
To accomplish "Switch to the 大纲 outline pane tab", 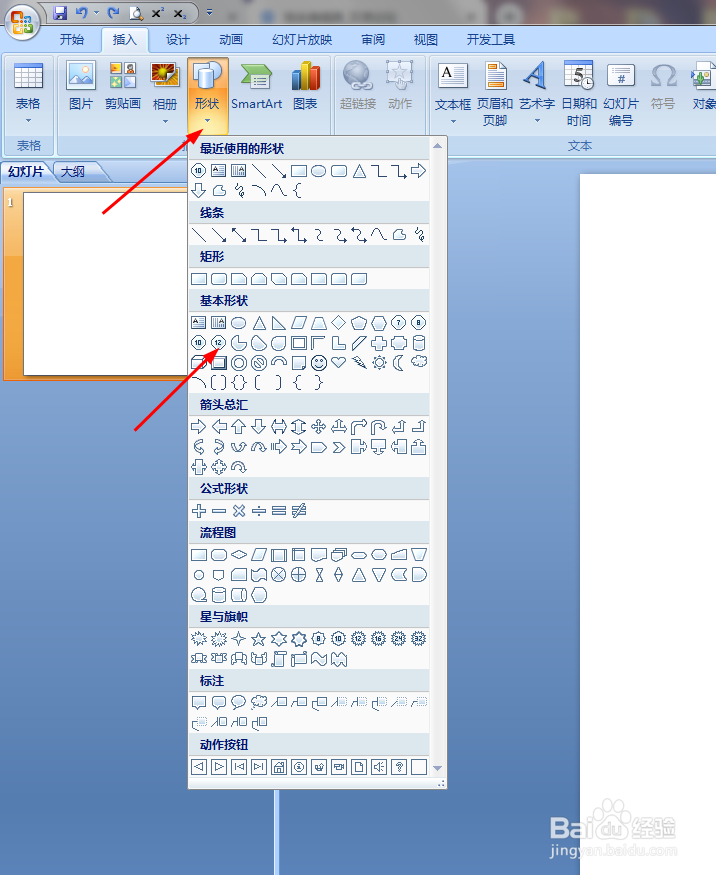I will click(73, 171).
